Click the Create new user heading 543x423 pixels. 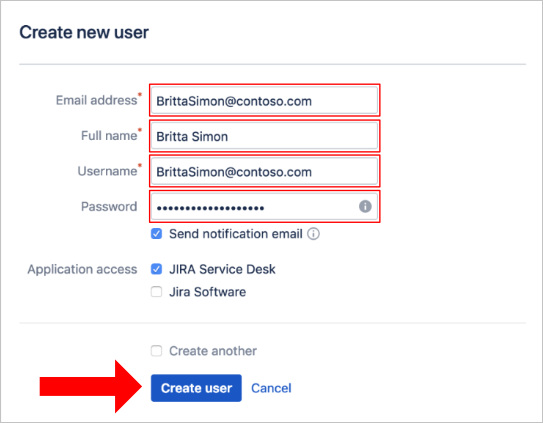[x=84, y=33]
